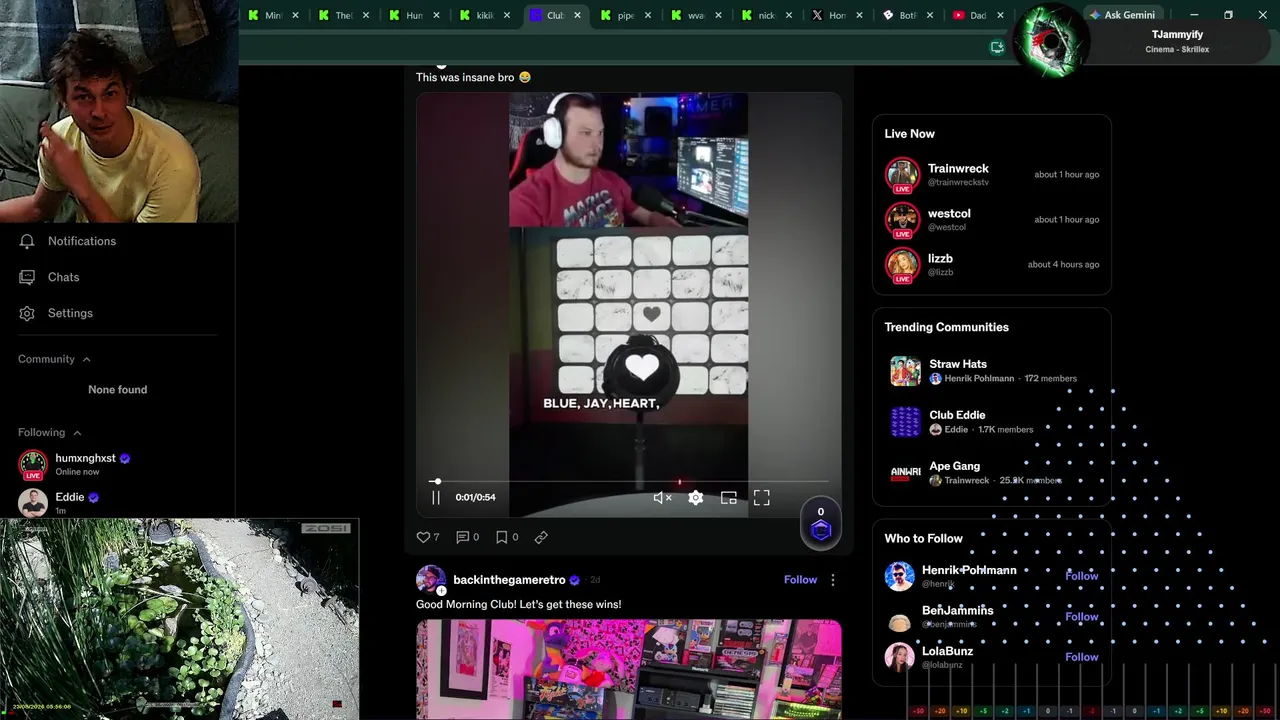Open backinthegameretro's profile name link
The height and width of the screenshot is (720, 1280).
(509, 580)
